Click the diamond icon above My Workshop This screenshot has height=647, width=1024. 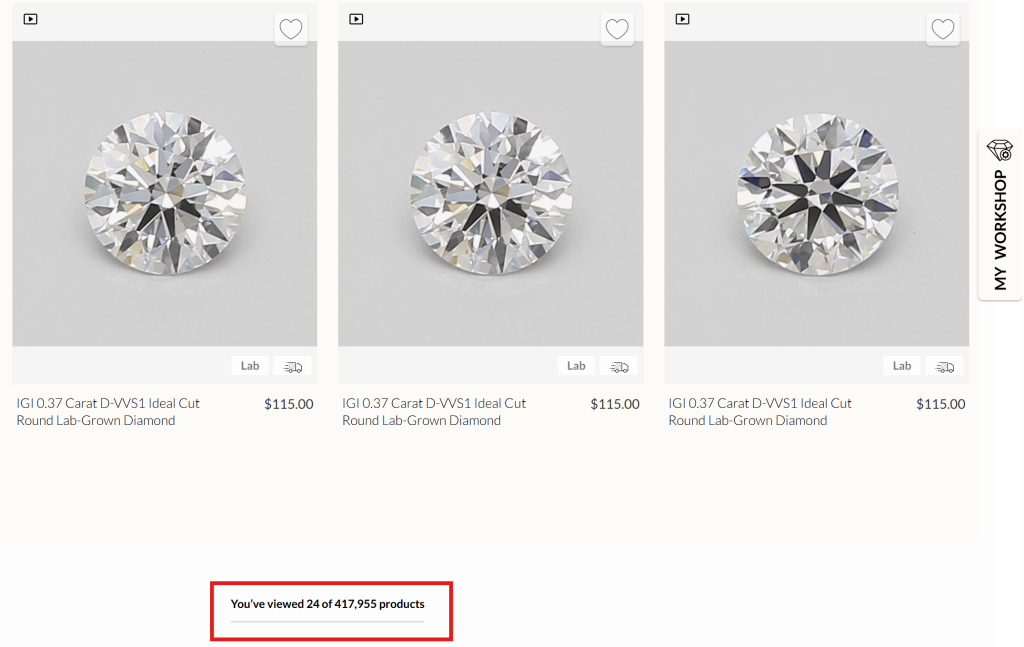pos(999,150)
